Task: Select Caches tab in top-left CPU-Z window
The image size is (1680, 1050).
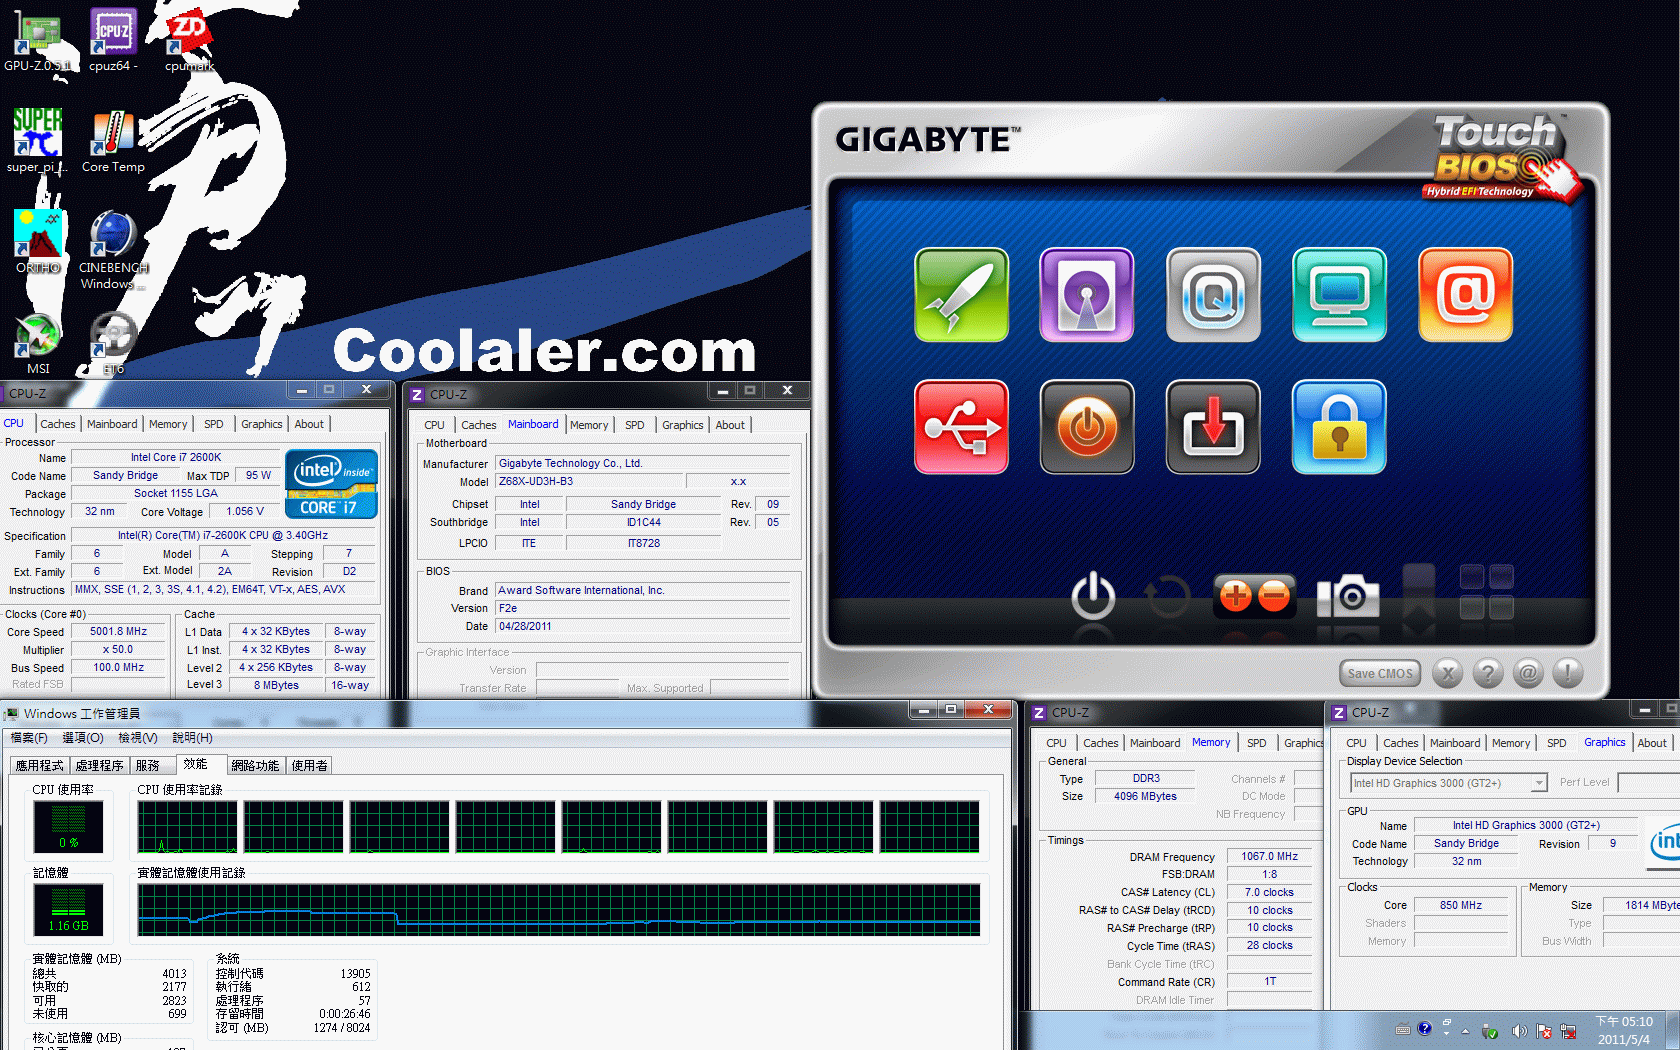Action: point(57,424)
